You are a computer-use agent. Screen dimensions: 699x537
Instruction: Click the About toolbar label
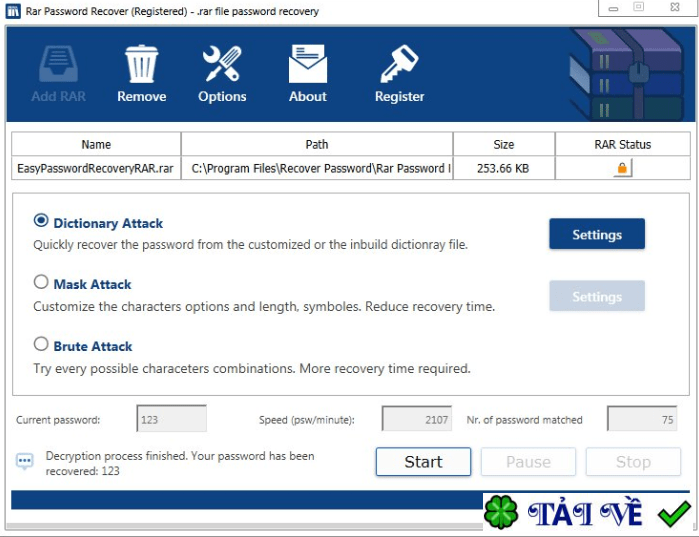pyautogui.click(x=308, y=96)
